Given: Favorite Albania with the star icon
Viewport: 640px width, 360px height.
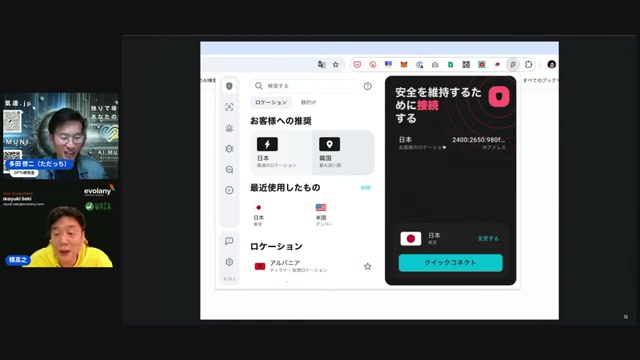Looking at the screenshot, I should pyautogui.click(x=367, y=266).
